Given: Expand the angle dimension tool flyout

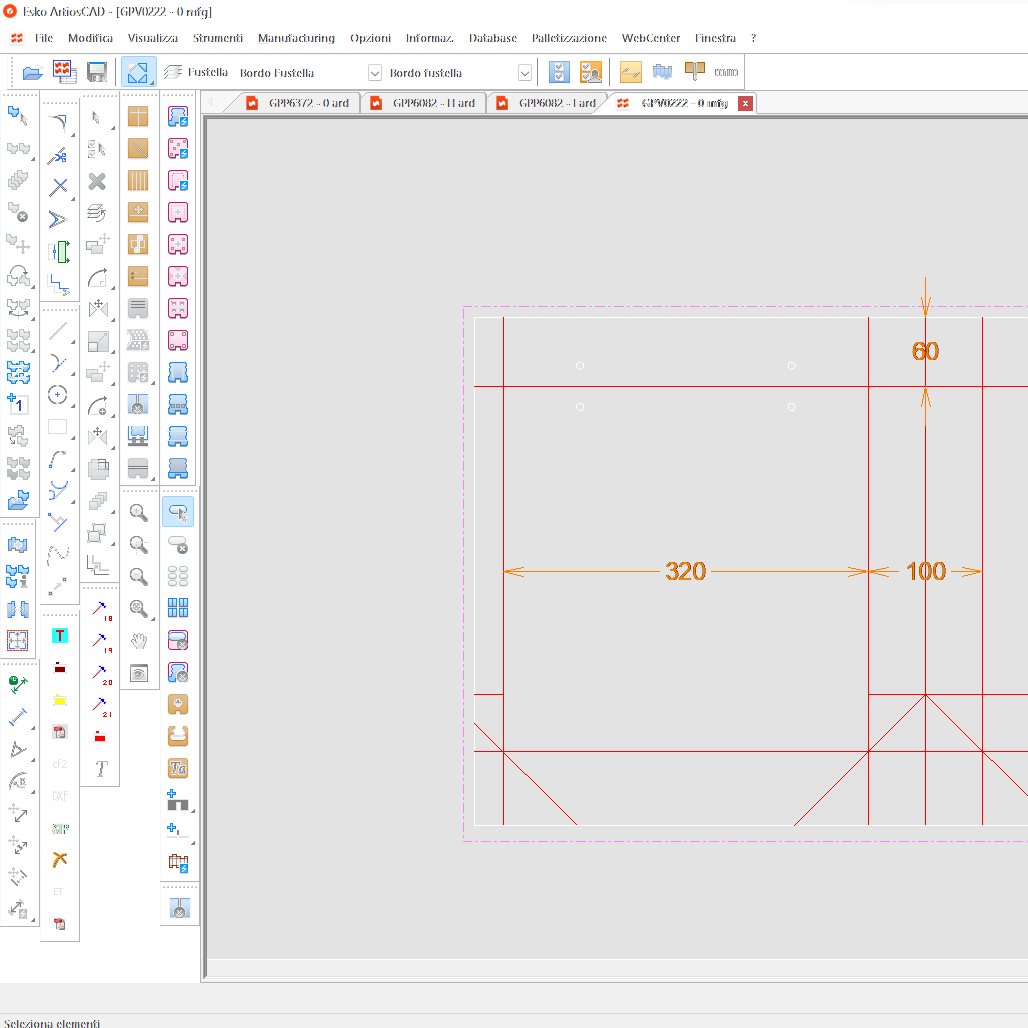Looking at the screenshot, I should pos(32,760).
